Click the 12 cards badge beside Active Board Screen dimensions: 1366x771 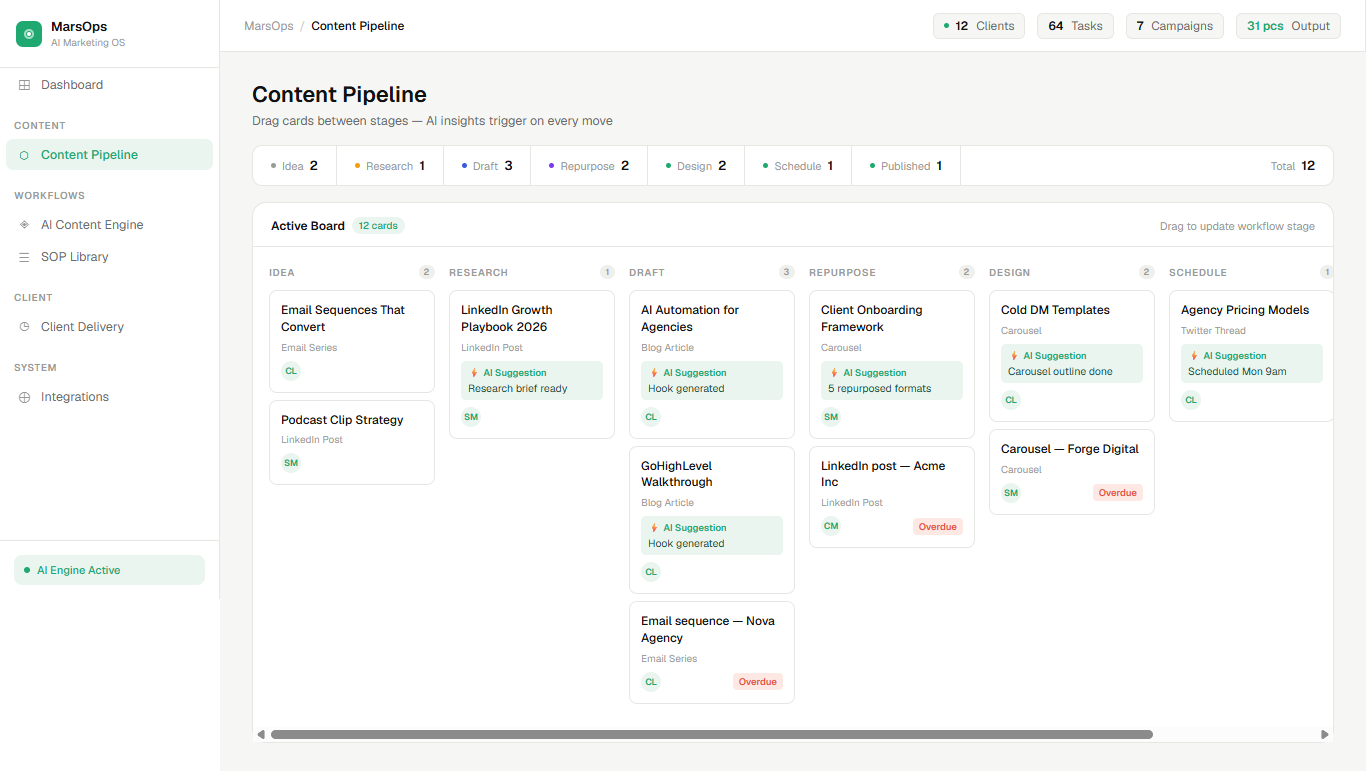(x=378, y=226)
